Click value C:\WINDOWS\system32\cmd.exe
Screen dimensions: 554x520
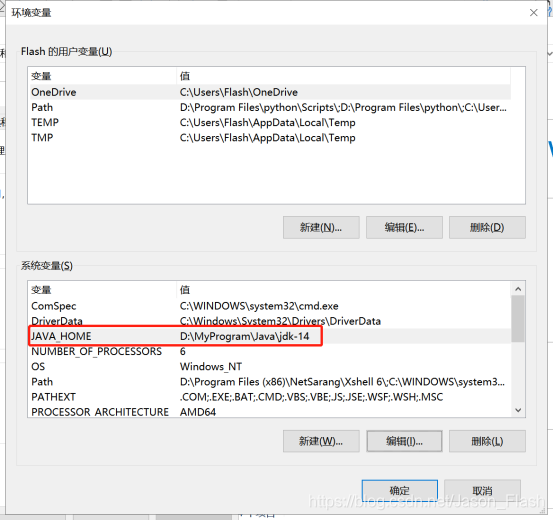259,306
